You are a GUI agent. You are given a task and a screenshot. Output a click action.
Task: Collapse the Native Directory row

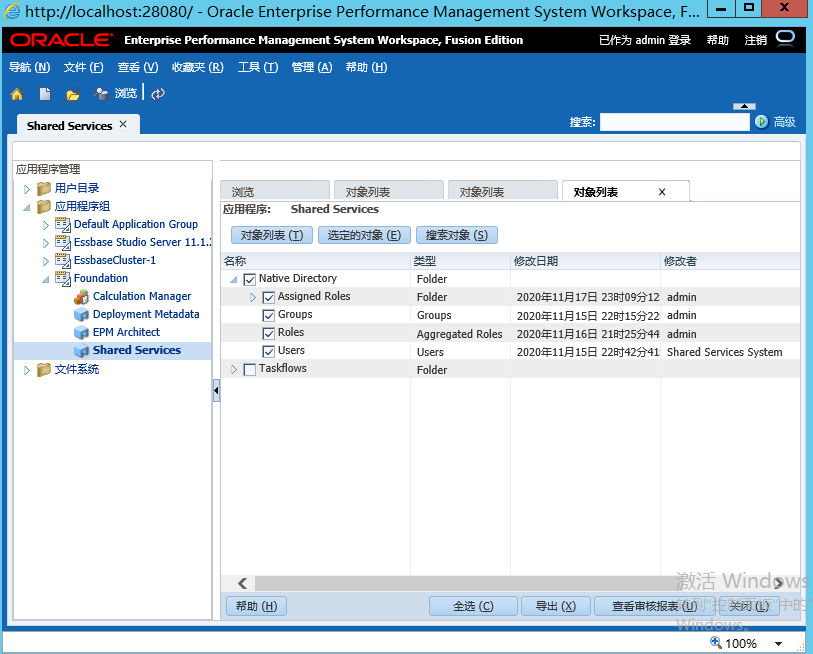point(234,280)
